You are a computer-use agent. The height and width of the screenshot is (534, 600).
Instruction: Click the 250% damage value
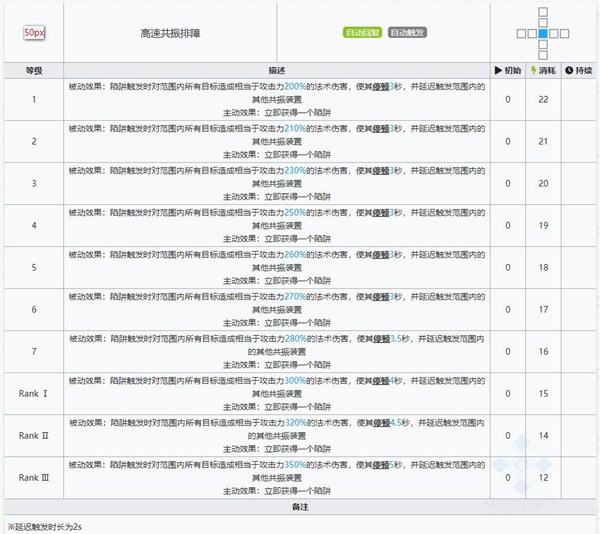click(x=295, y=213)
